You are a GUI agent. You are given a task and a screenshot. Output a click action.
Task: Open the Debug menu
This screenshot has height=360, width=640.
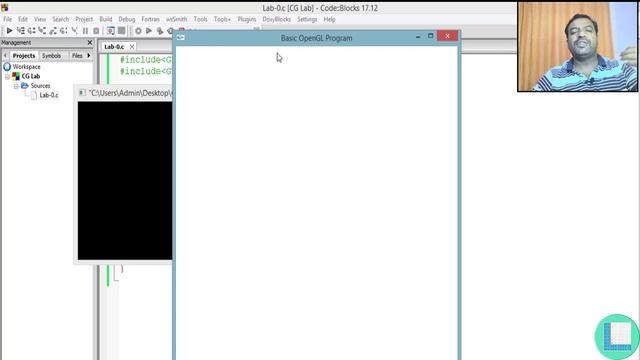(127, 19)
